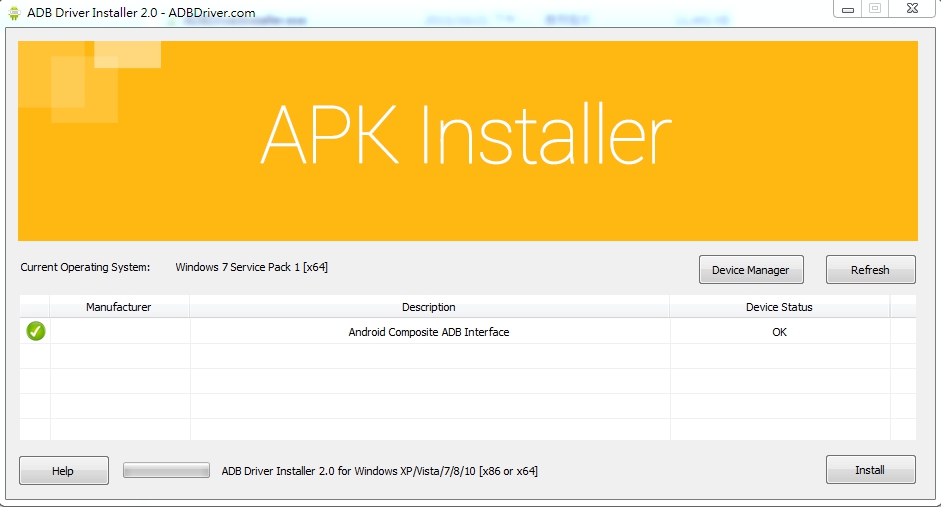This screenshot has height=507, width=941.
Task: Click the progress bar next to Help
Action: coord(166,470)
